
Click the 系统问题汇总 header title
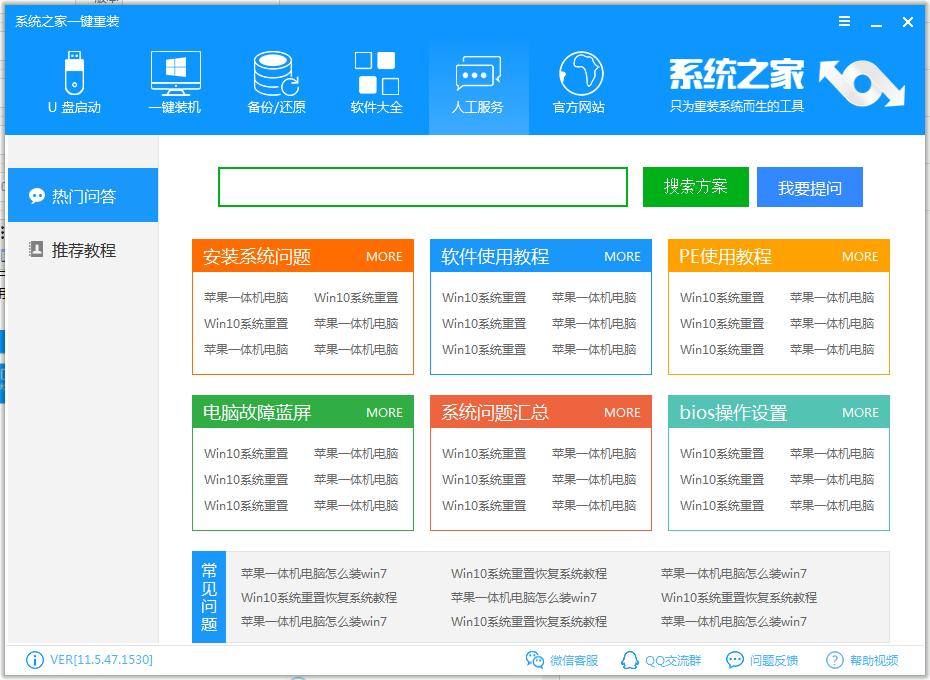(495, 412)
